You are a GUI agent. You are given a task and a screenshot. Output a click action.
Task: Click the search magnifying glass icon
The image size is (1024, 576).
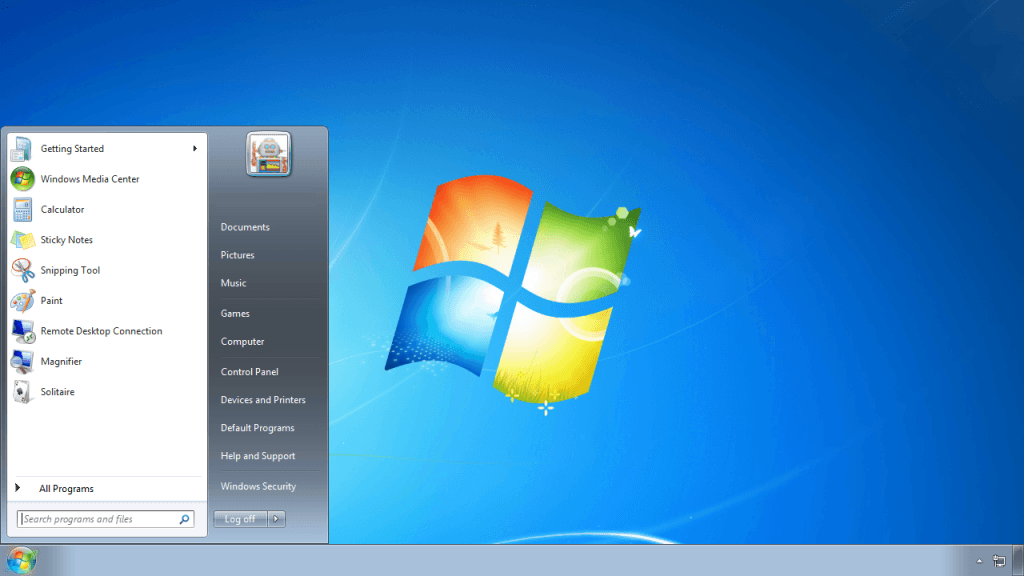185,519
